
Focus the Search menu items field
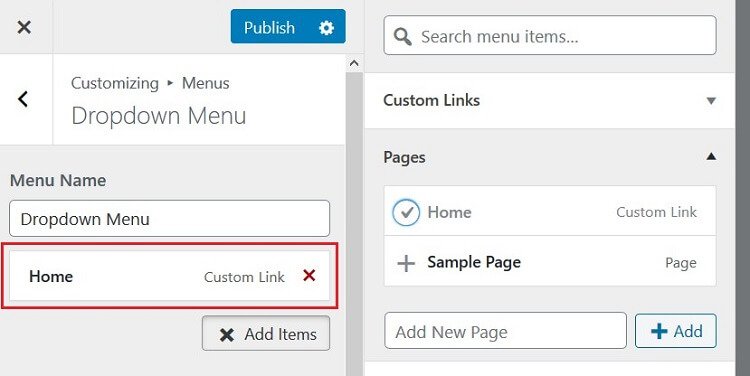coord(550,35)
